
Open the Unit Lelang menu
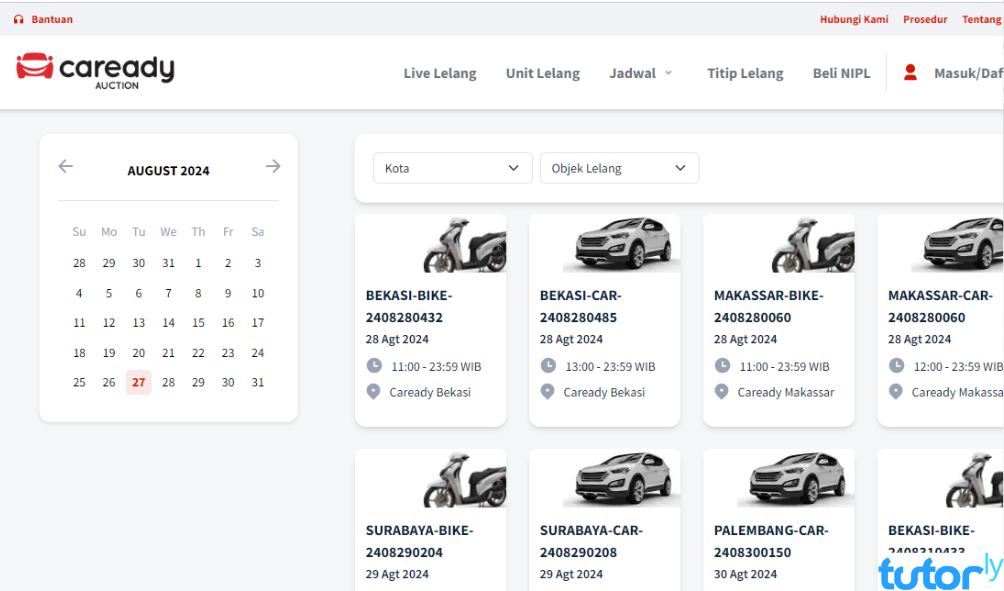[543, 73]
